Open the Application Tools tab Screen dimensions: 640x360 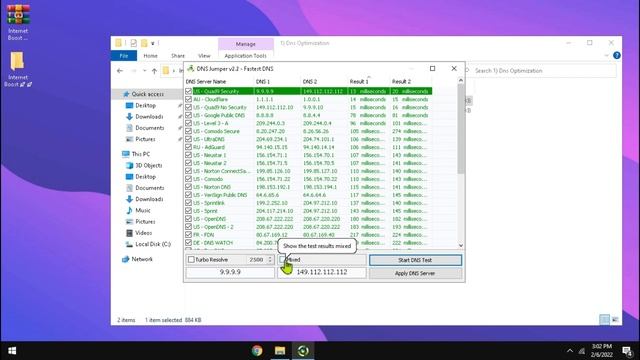[245, 56]
